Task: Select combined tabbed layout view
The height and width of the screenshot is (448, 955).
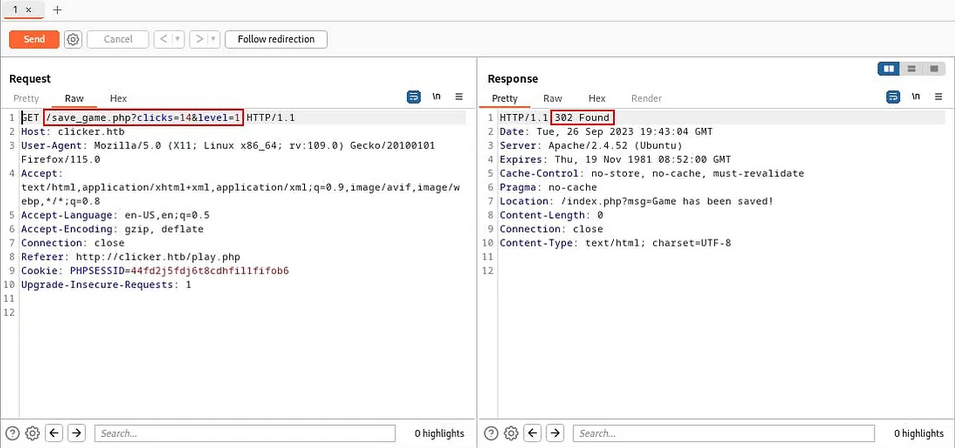Action: [x=934, y=69]
